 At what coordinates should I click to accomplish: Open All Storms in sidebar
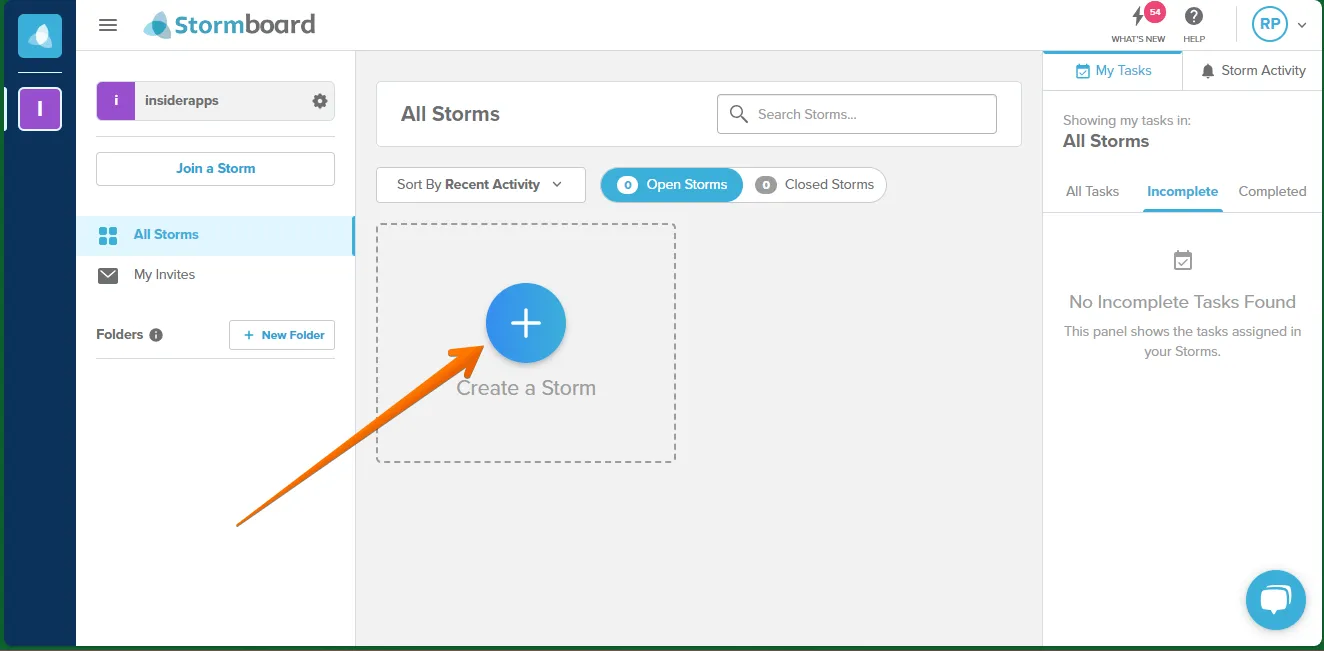click(x=215, y=235)
